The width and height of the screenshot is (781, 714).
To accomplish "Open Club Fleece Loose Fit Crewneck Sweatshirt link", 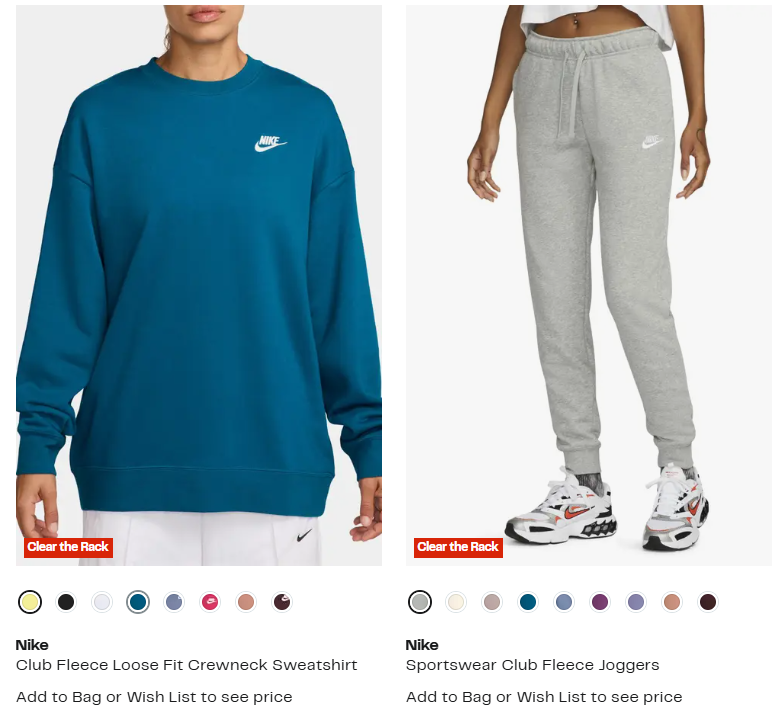I will (186, 665).
